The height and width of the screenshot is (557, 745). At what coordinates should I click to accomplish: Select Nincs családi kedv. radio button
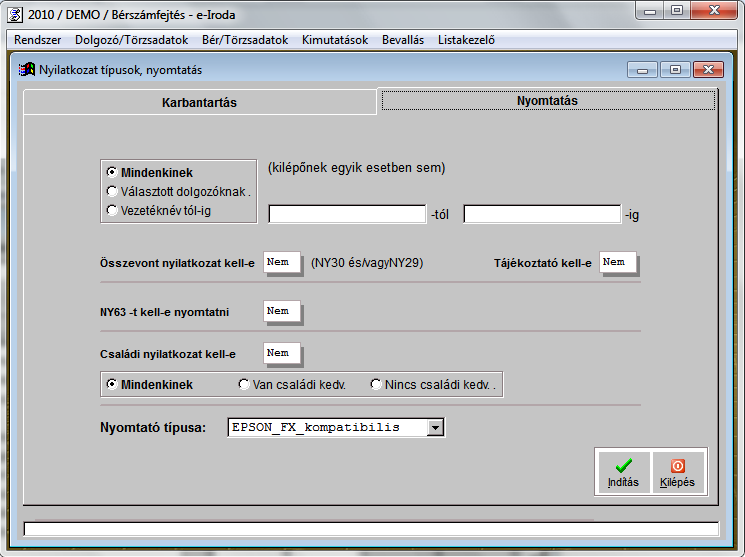click(x=376, y=384)
